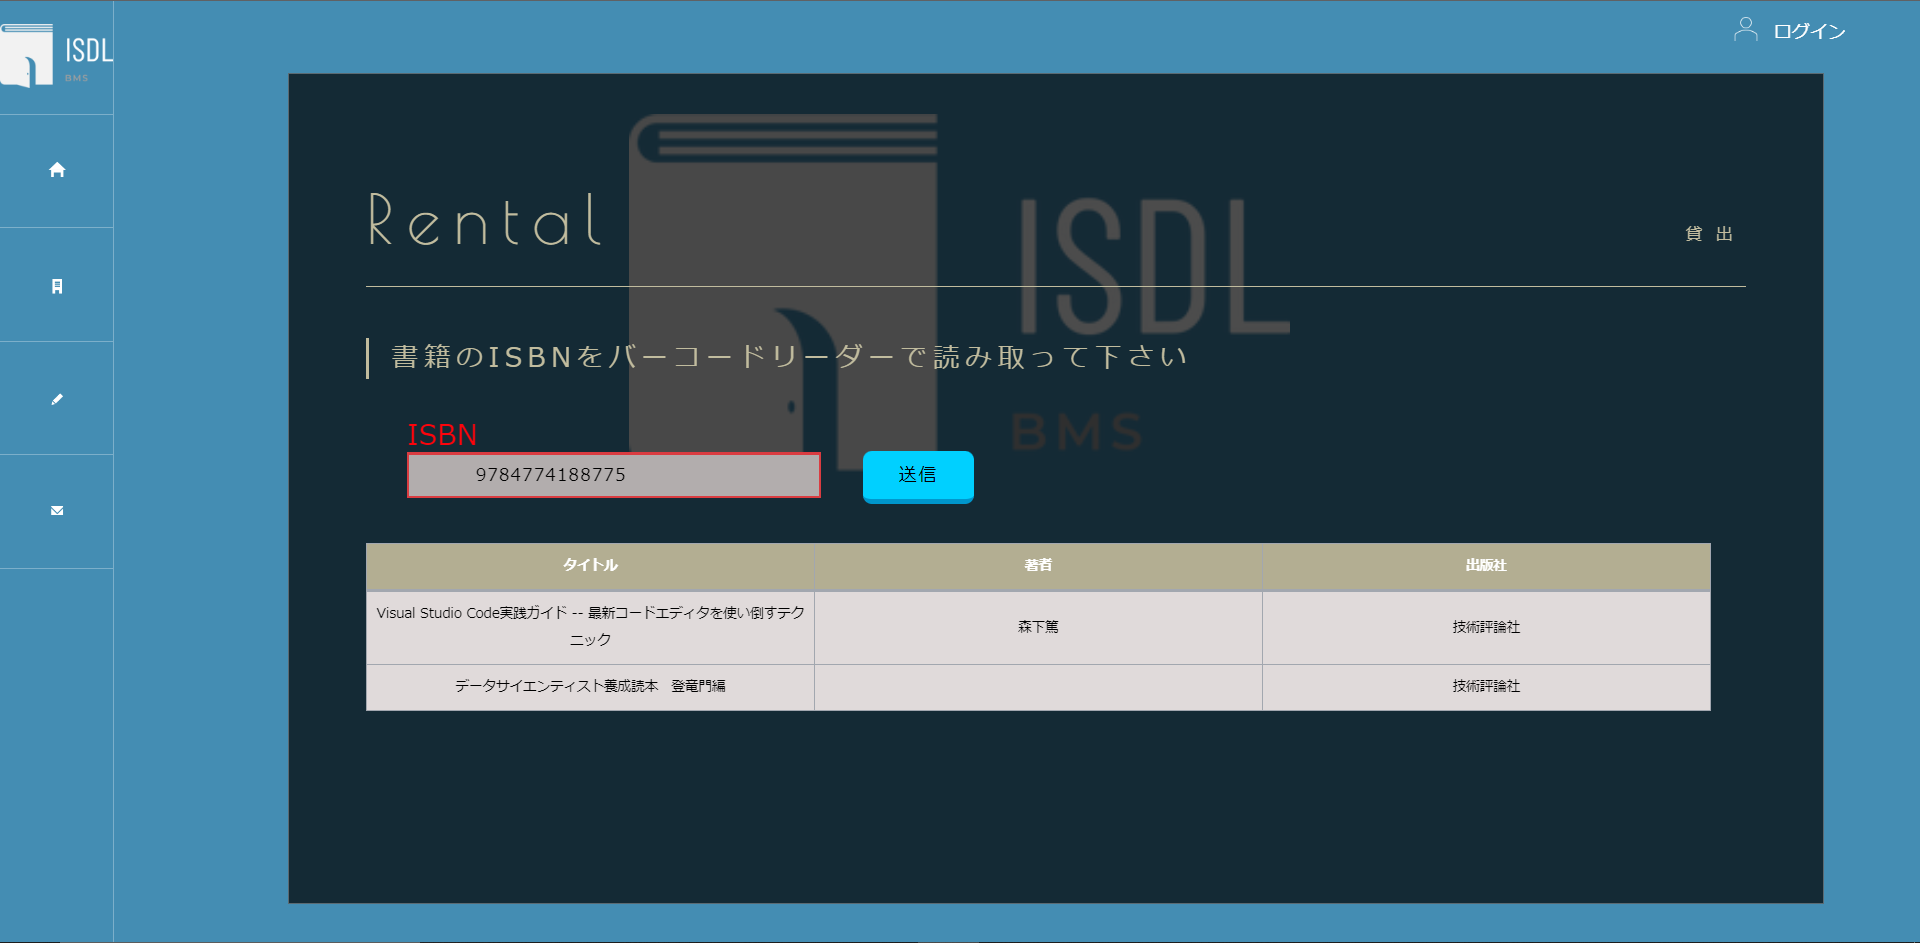Select the book list icon in the sidebar
Screen dimensions: 1920x943
(56, 284)
